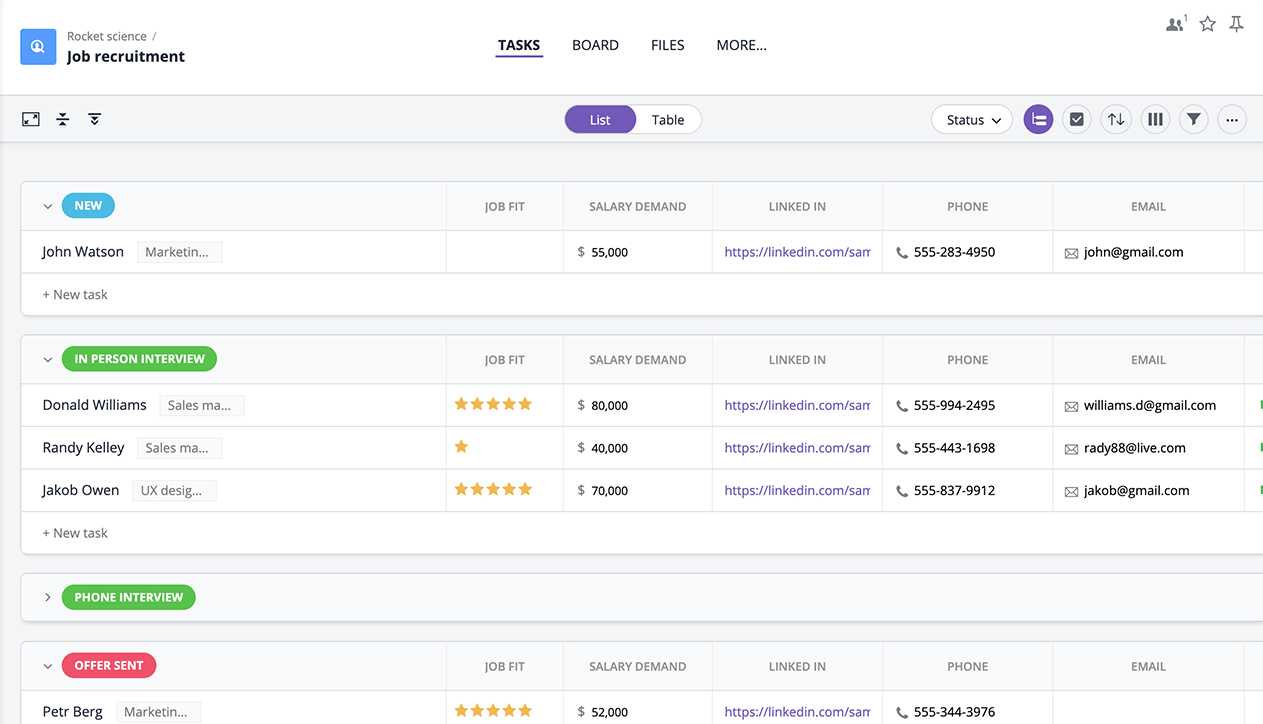
Task: Click the expand all rows icon
Action: (x=95, y=119)
